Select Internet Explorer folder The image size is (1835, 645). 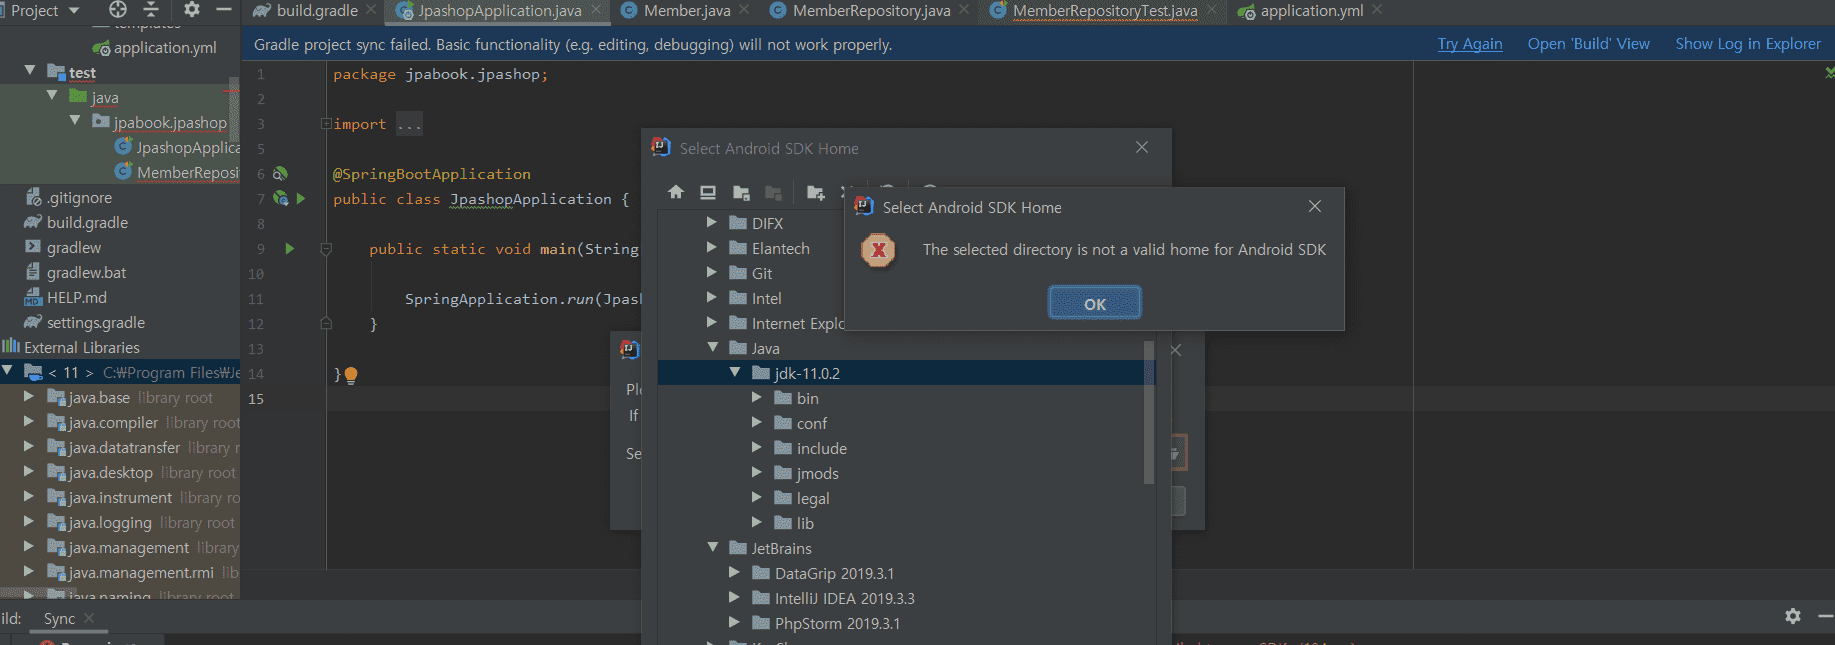[787, 323]
